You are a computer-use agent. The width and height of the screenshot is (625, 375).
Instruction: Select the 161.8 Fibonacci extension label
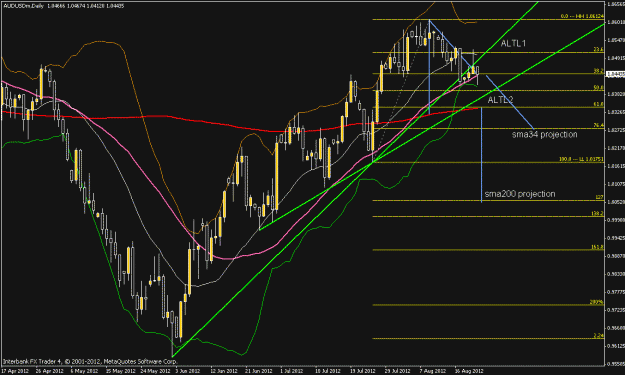tap(597, 247)
